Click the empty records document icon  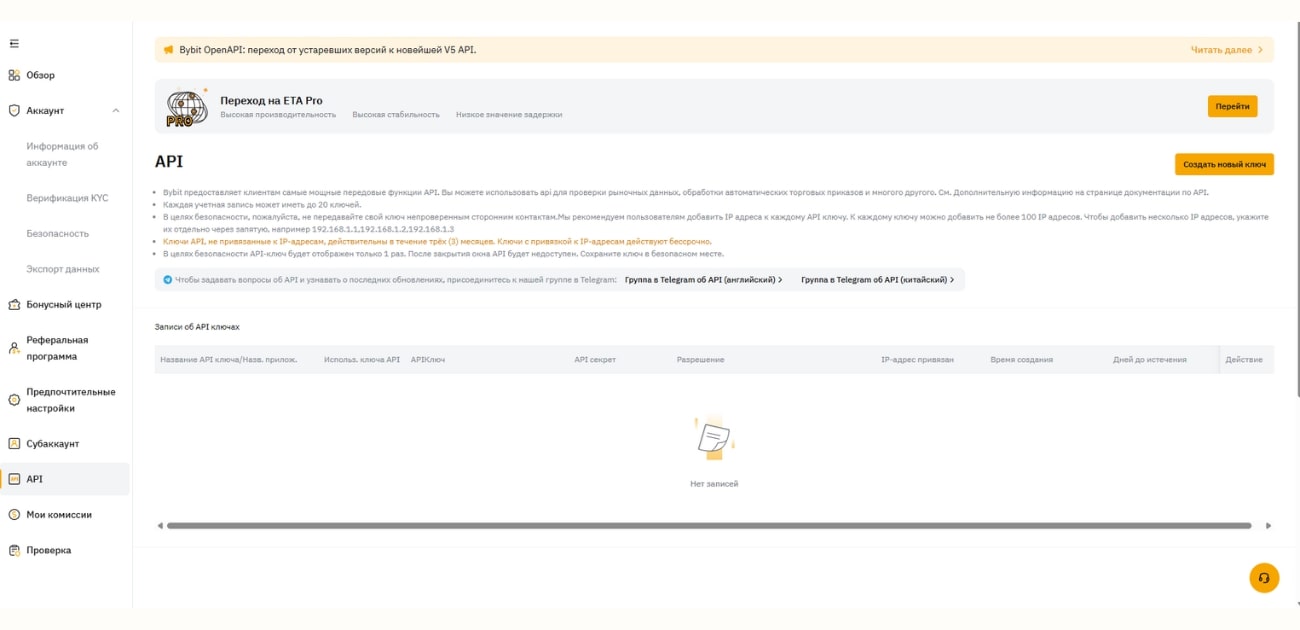(714, 437)
